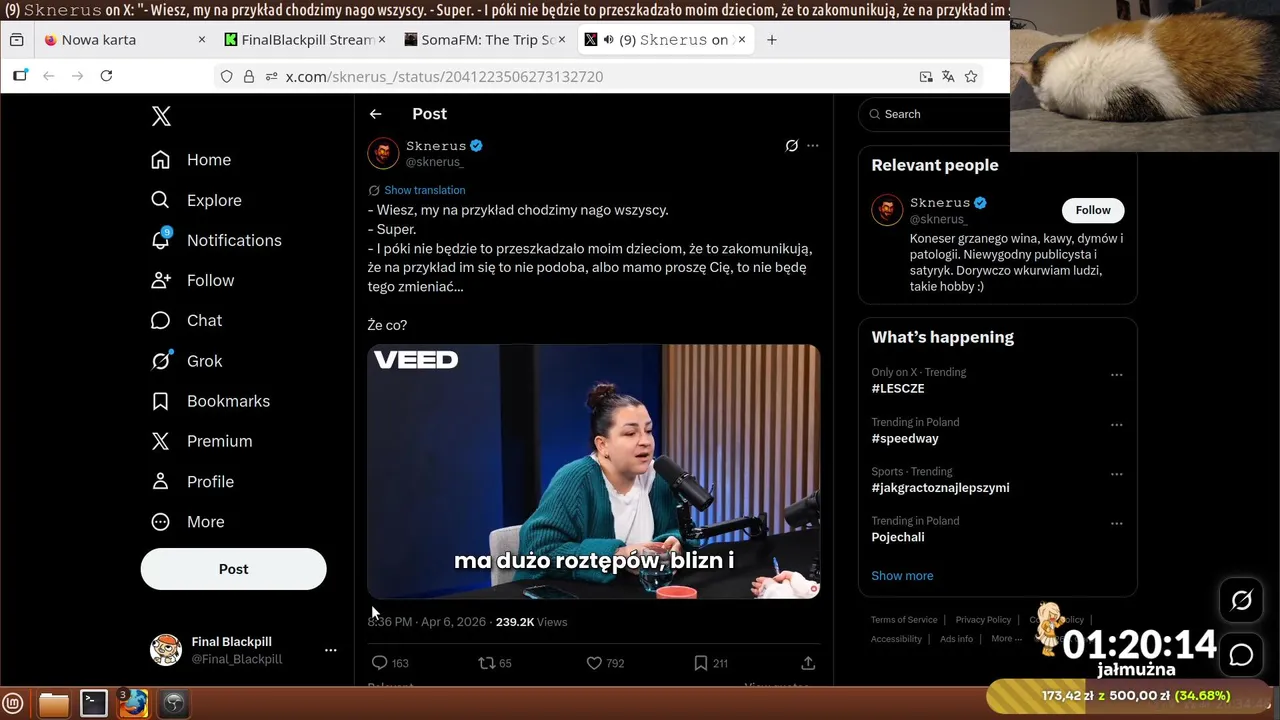Image resolution: width=1280 pixels, height=720 pixels.
Task: Click the share icon under the post
Action: (808, 663)
